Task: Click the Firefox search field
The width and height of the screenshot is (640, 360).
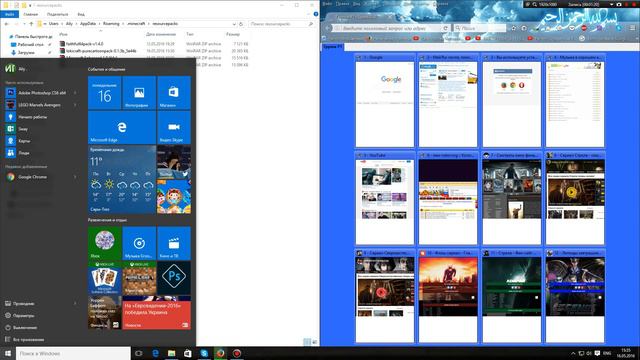Action: tap(480, 28)
